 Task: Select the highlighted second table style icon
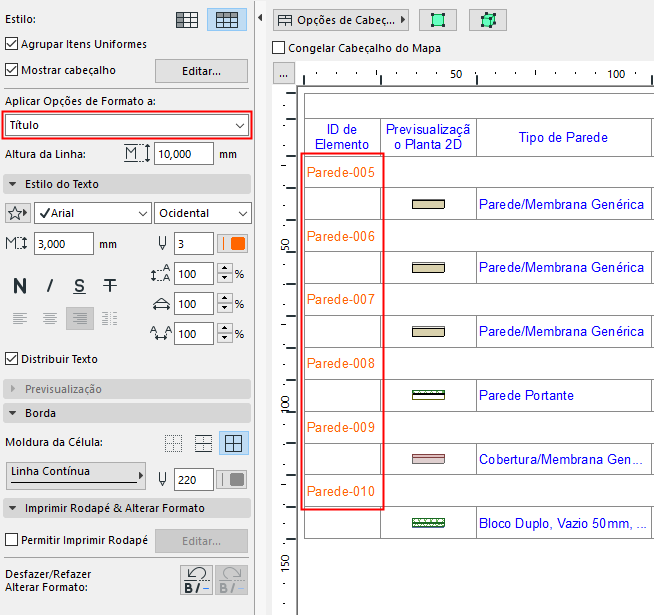tap(227, 20)
